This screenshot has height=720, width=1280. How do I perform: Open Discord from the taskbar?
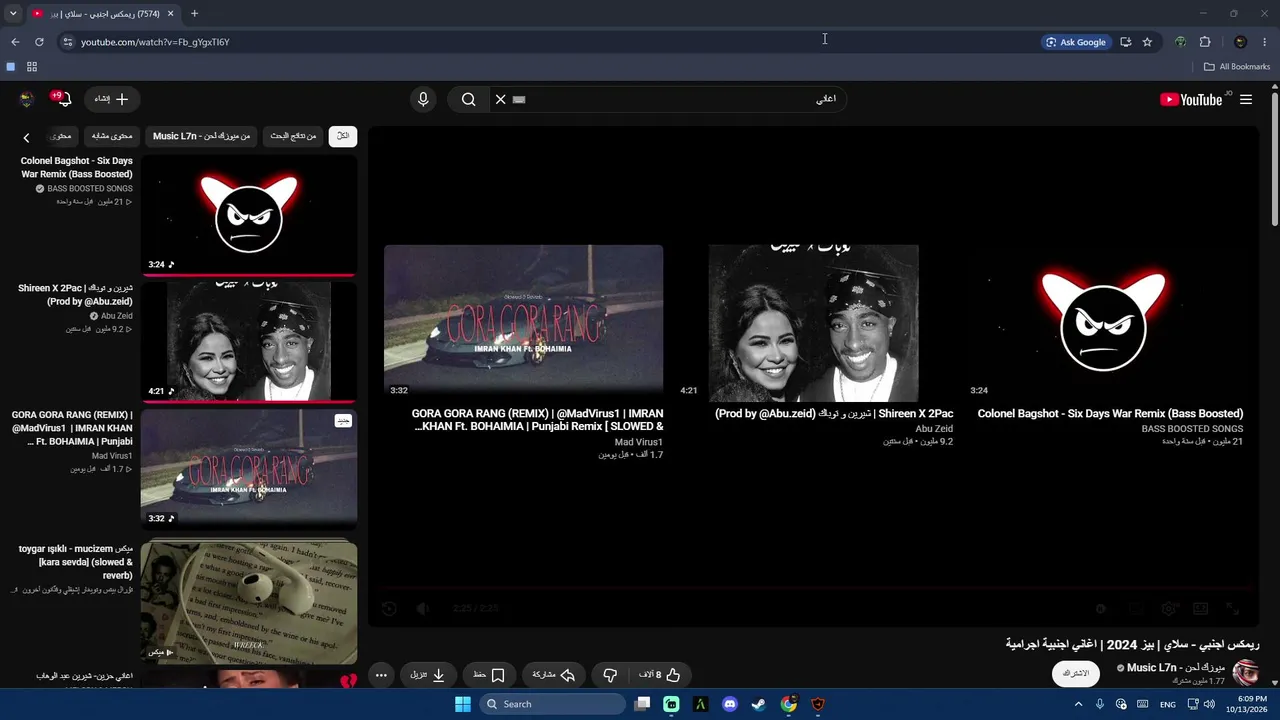pyautogui.click(x=730, y=704)
